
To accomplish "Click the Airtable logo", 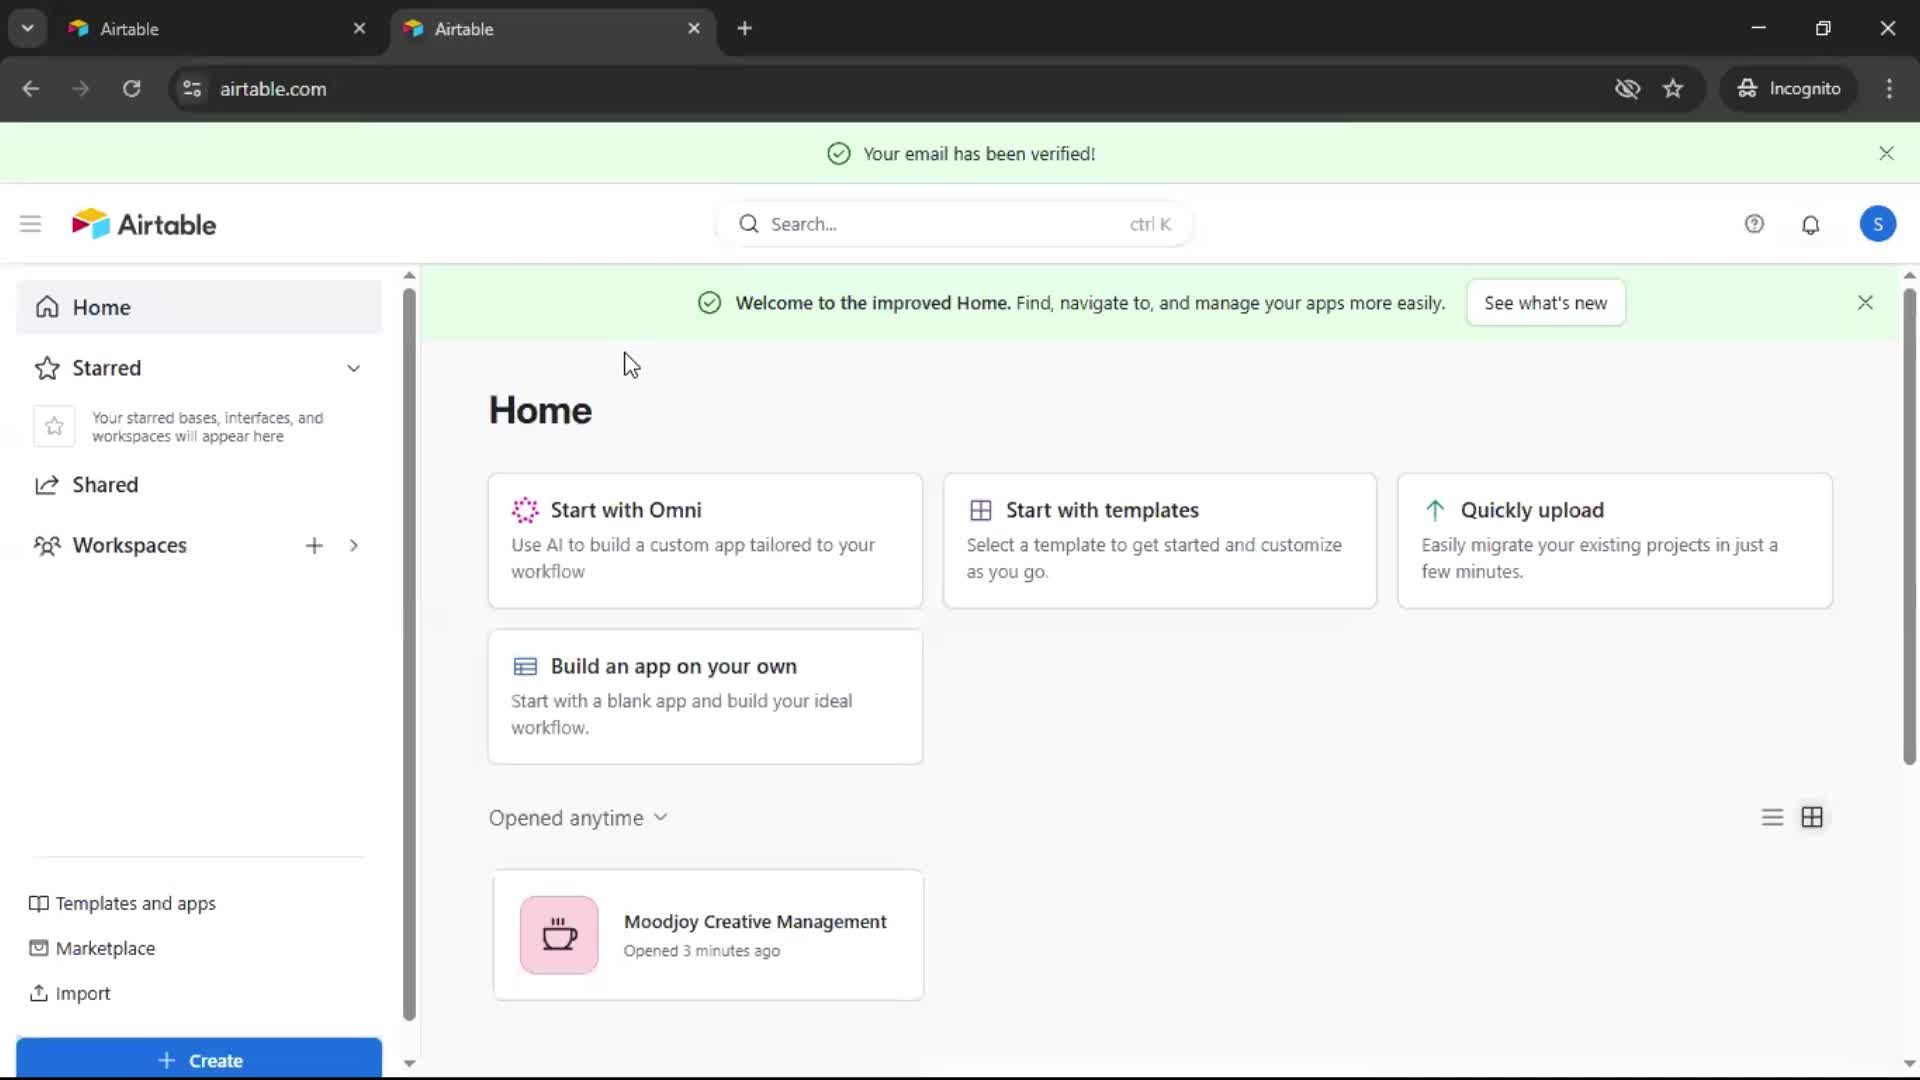I will coord(144,224).
